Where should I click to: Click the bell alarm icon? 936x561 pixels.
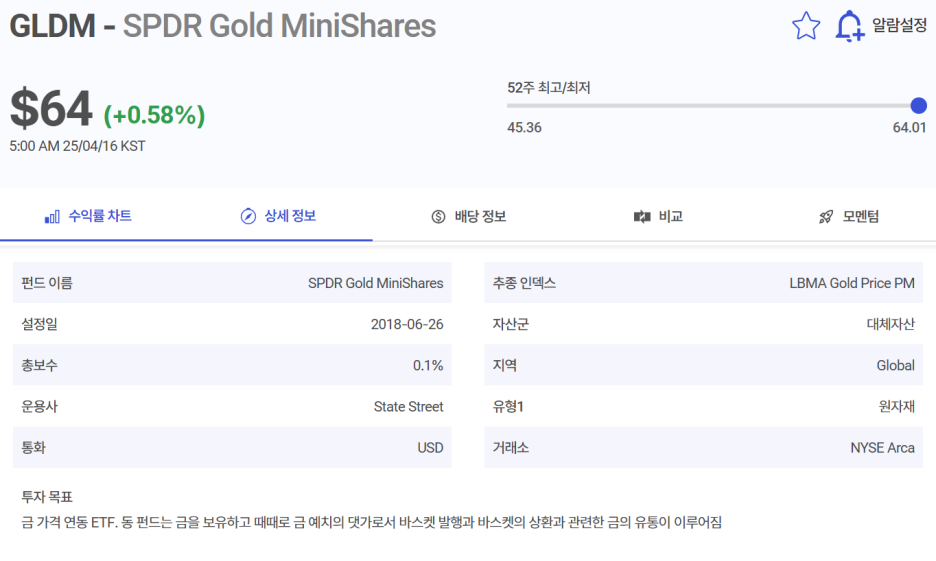click(849, 26)
